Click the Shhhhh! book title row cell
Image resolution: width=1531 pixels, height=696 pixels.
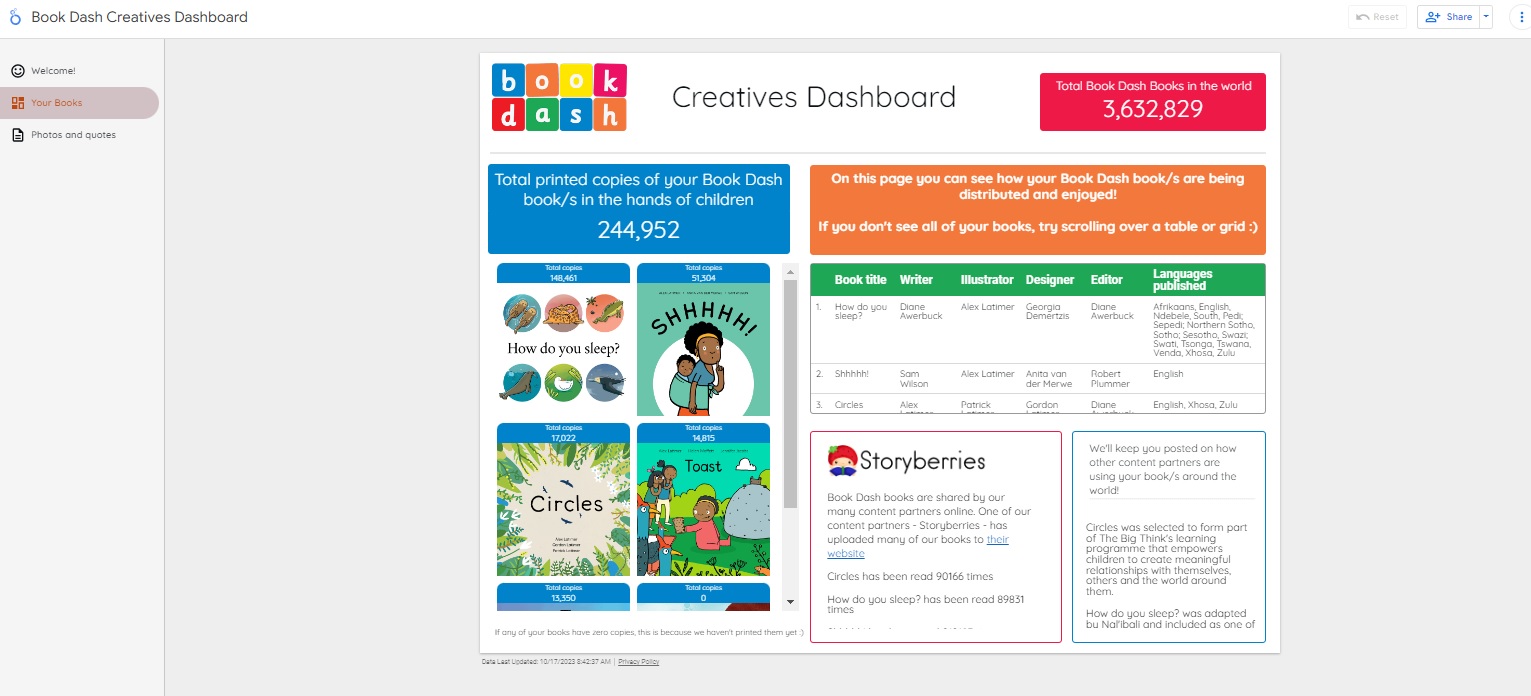point(852,374)
